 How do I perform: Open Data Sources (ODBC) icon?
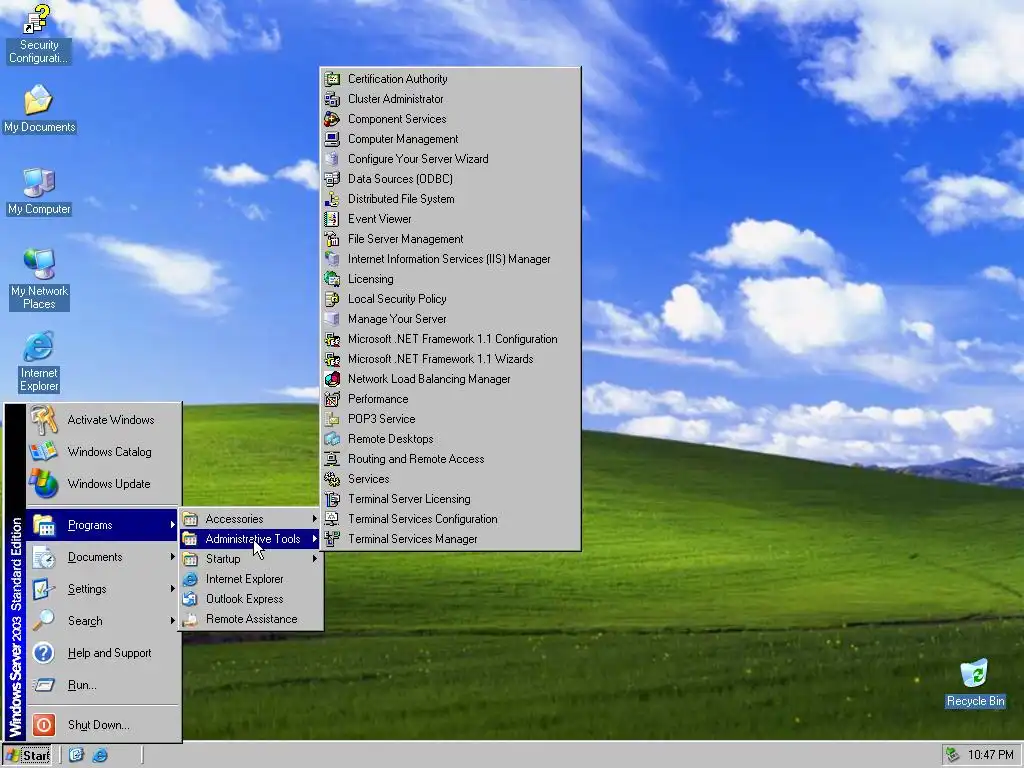[x=332, y=179]
